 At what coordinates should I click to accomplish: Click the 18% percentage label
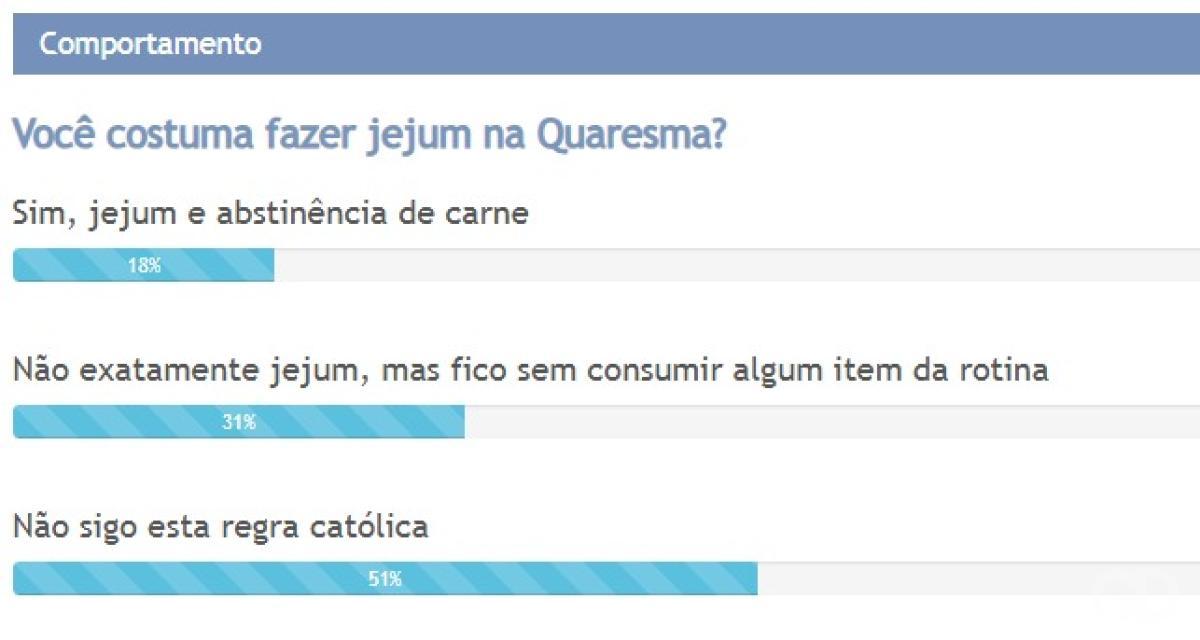click(x=144, y=266)
